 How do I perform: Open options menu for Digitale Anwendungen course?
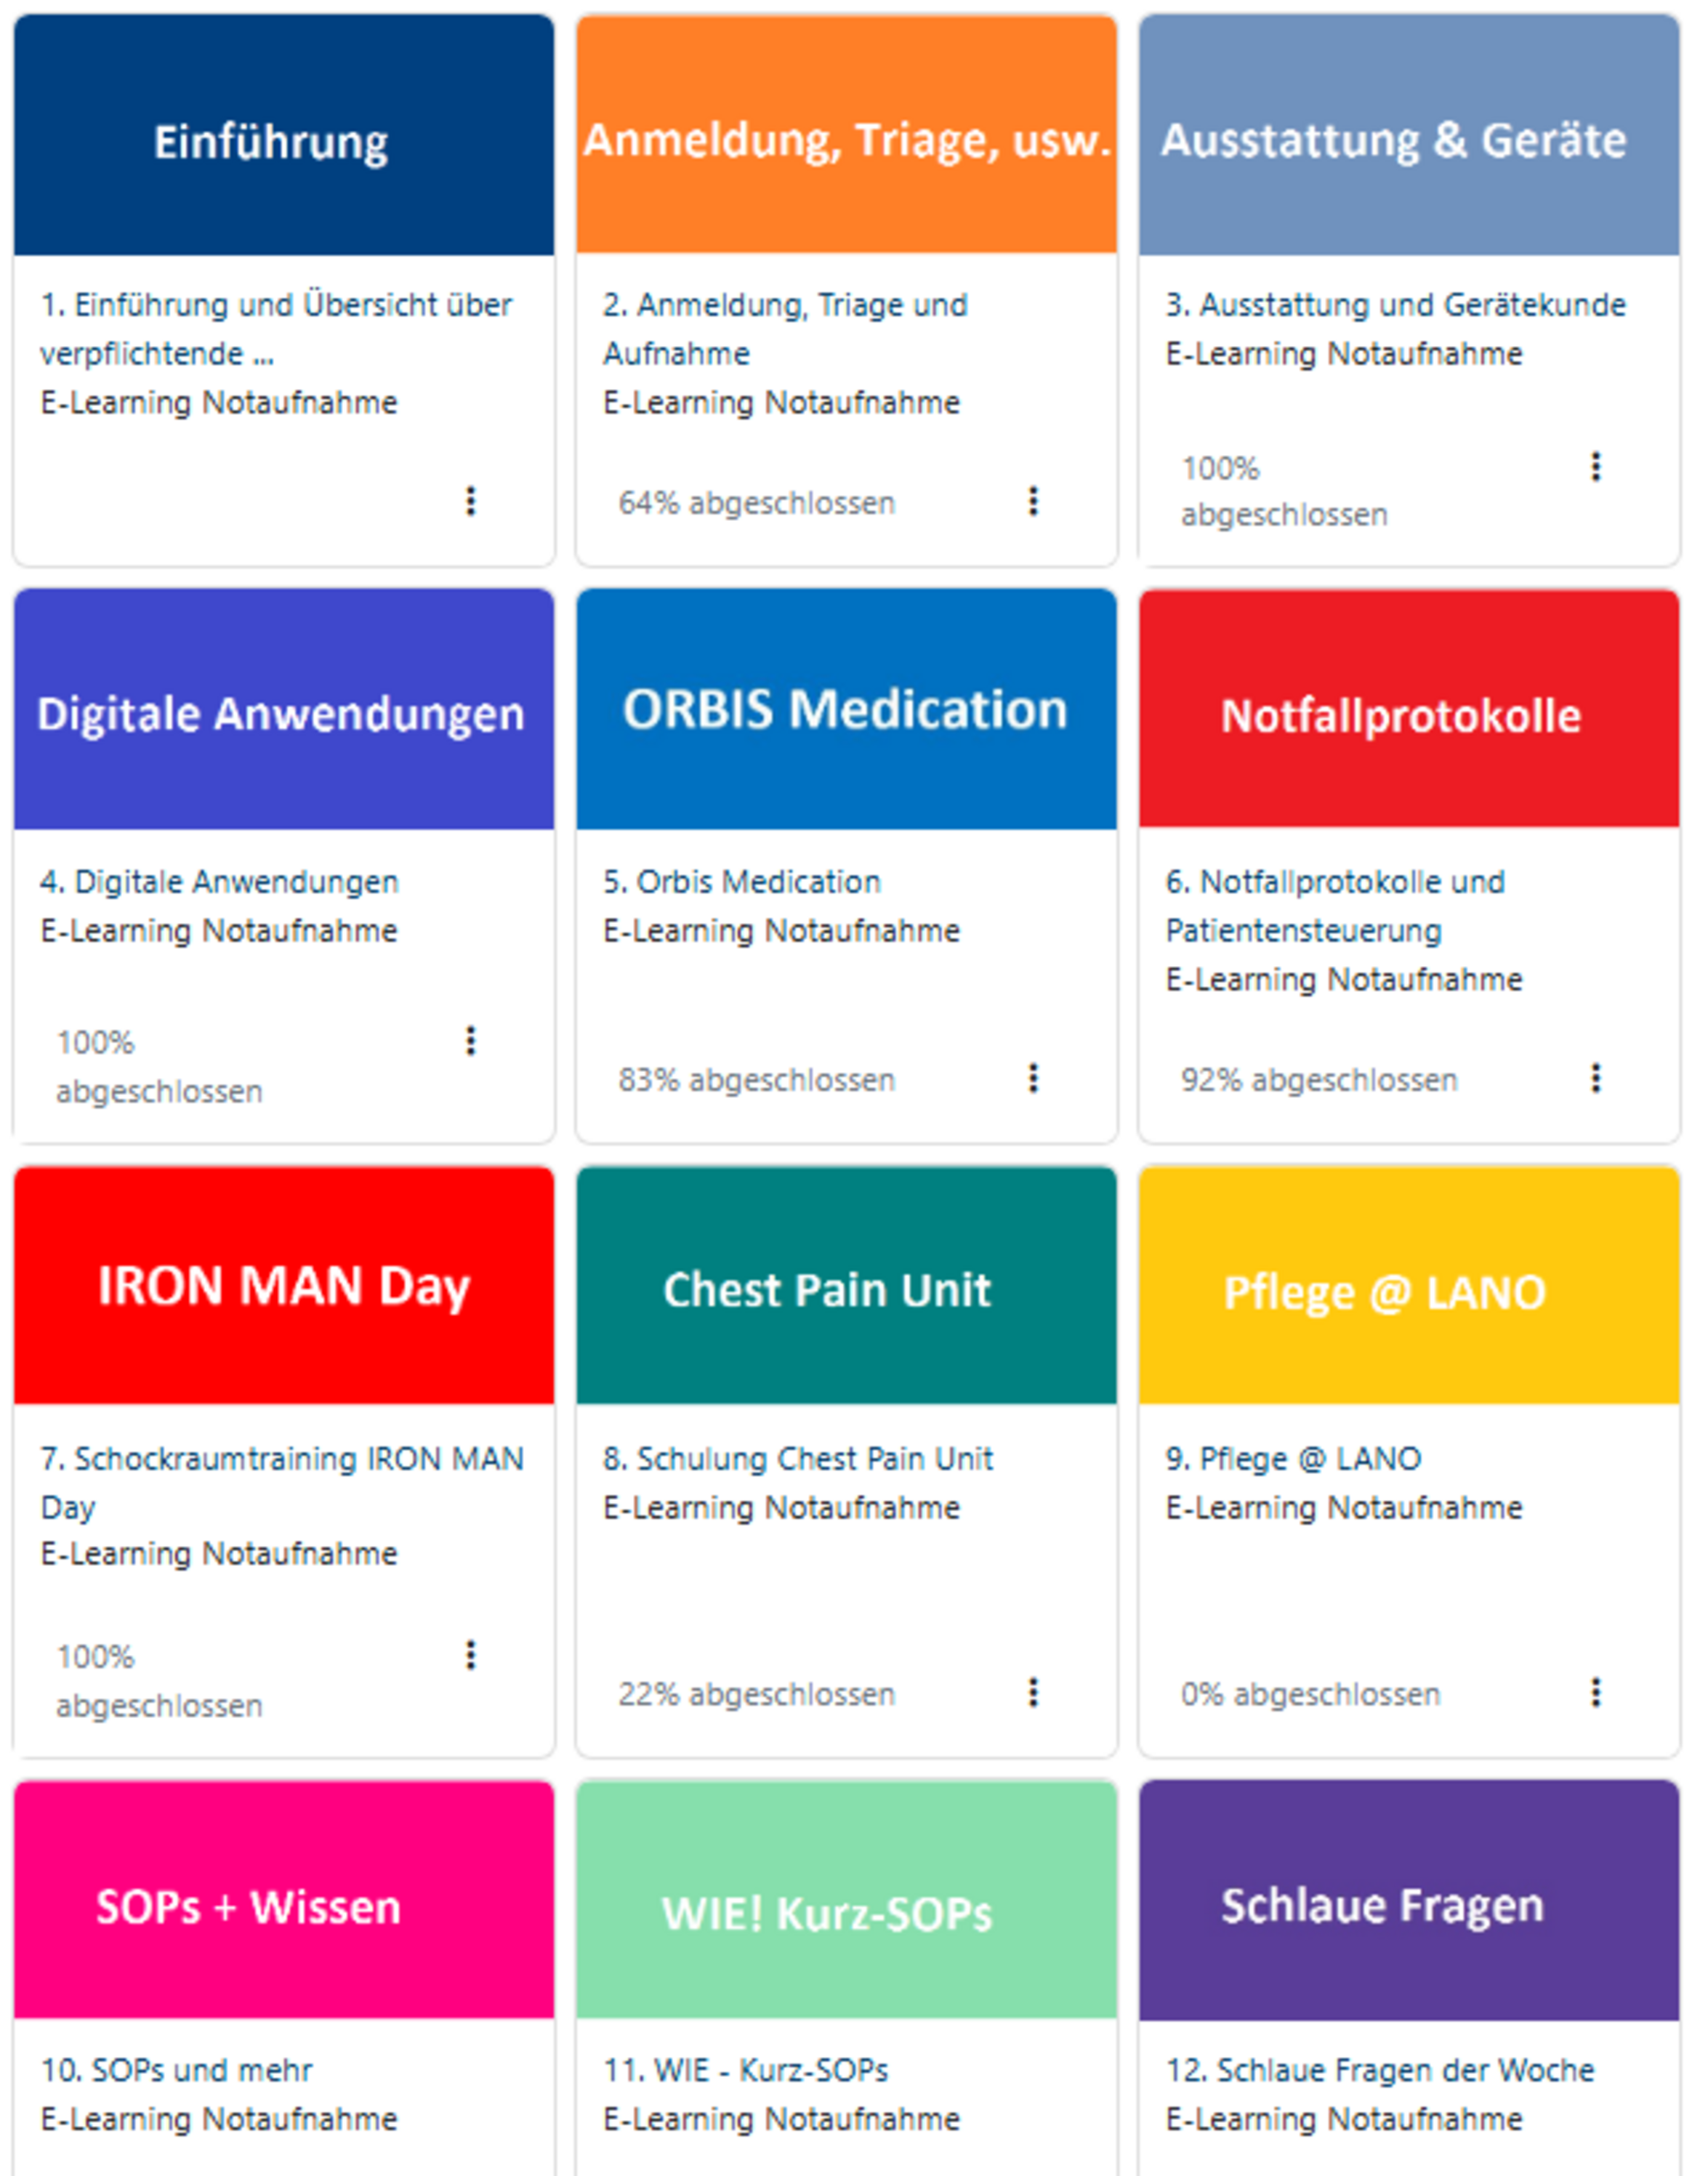pyautogui.click(x=470, y=1041)
